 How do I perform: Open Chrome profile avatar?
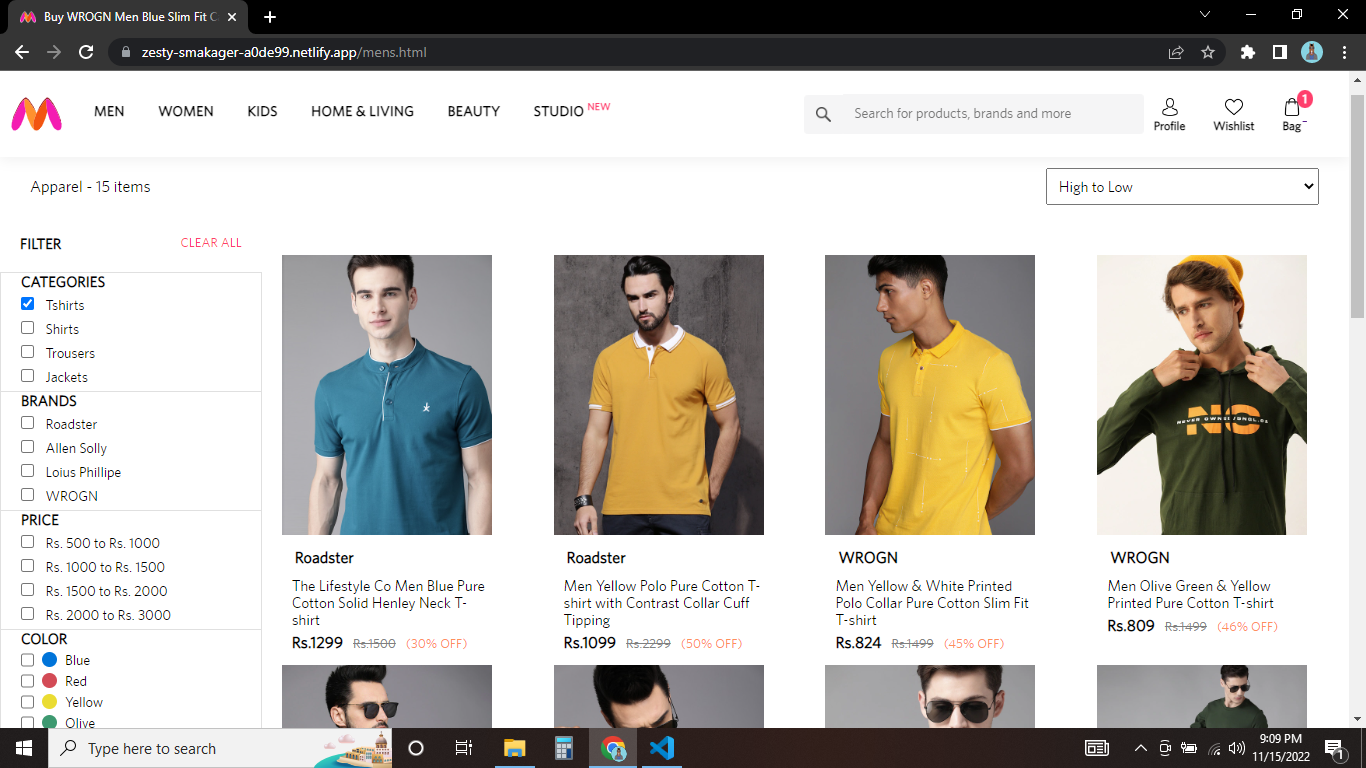[x=1312, y=52]
